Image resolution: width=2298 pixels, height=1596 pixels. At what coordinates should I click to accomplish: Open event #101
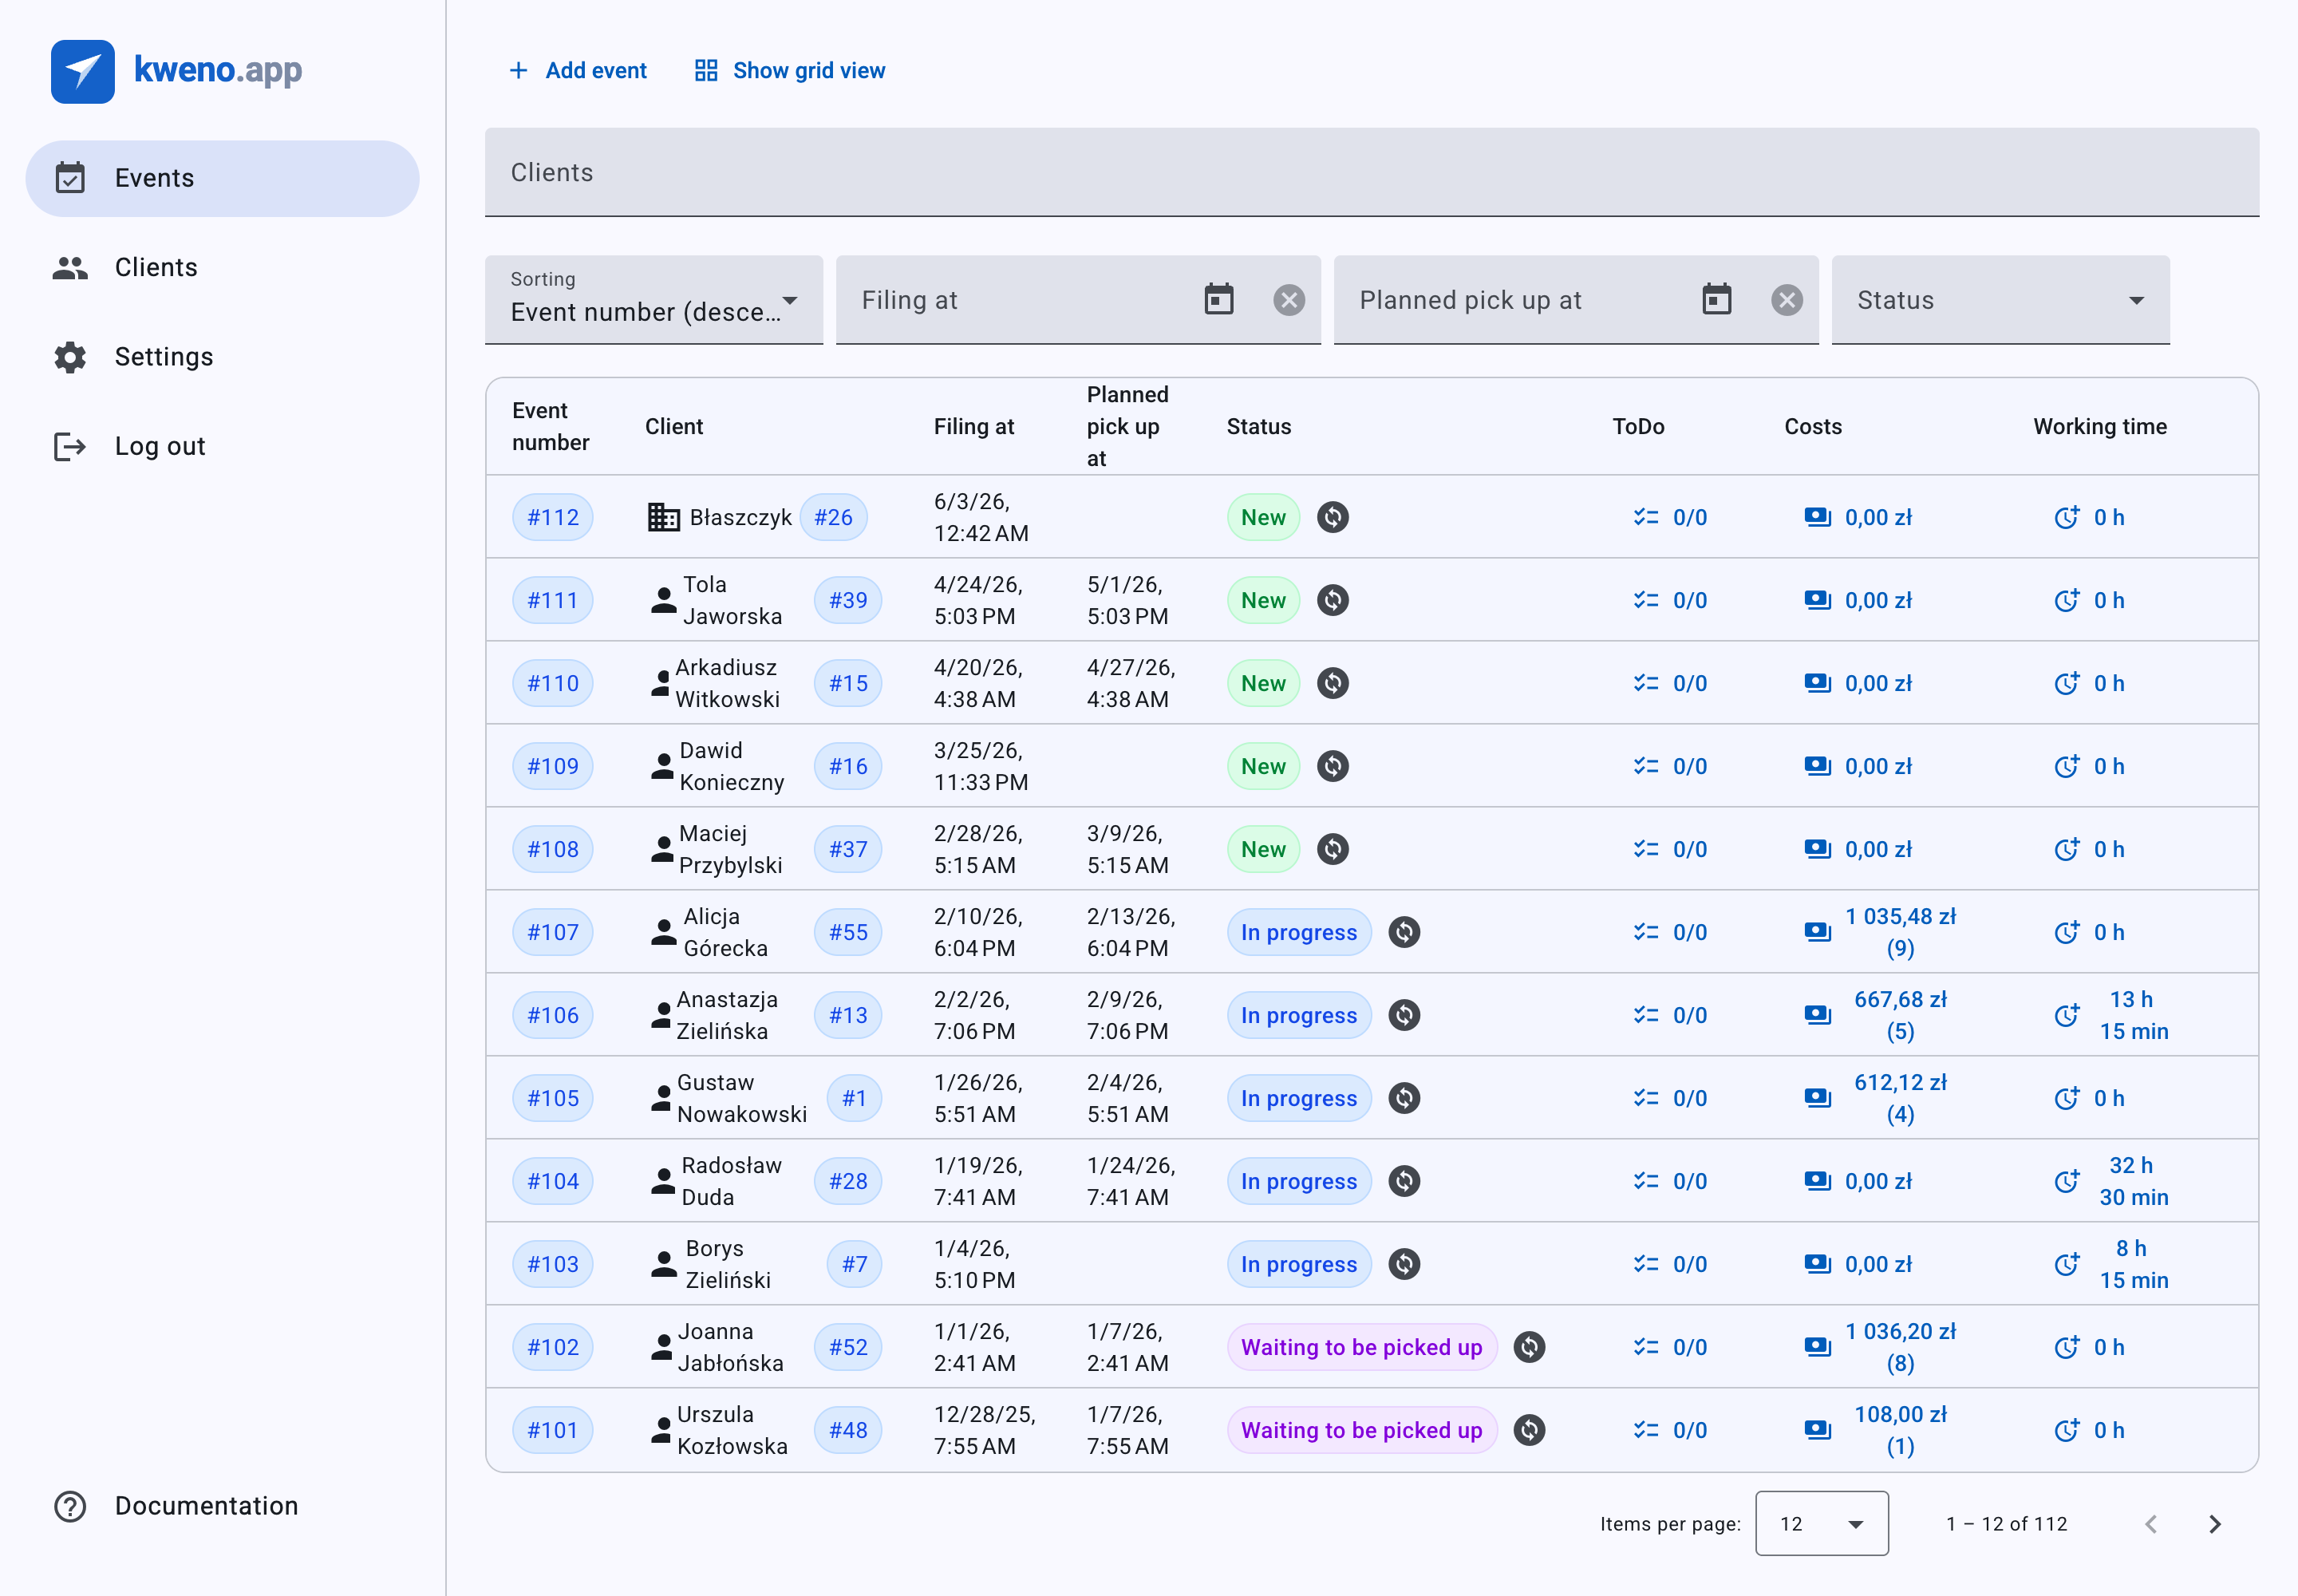(553, 1430)
